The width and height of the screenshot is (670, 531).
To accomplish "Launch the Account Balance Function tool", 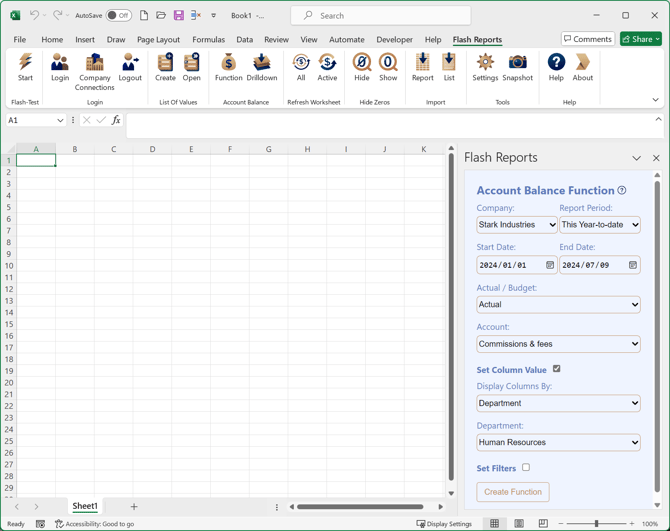I will pyautogui.click(x=229, y=67).
